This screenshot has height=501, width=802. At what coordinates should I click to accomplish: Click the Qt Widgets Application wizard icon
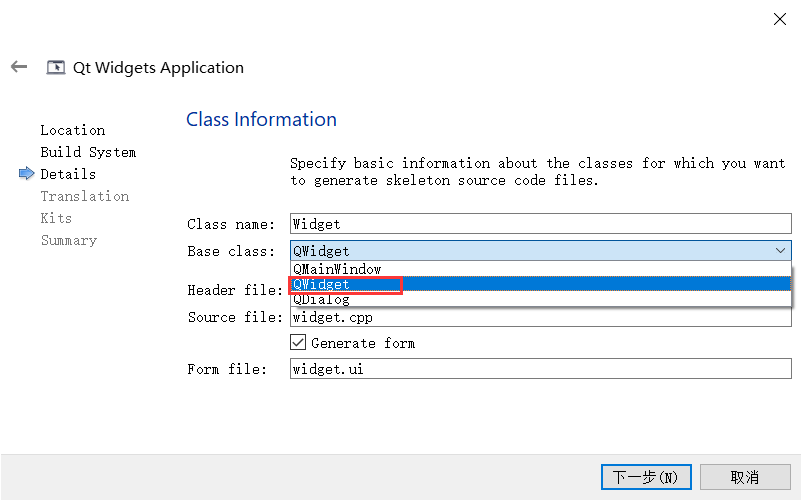pyautogui.click(x=56, y=67)
